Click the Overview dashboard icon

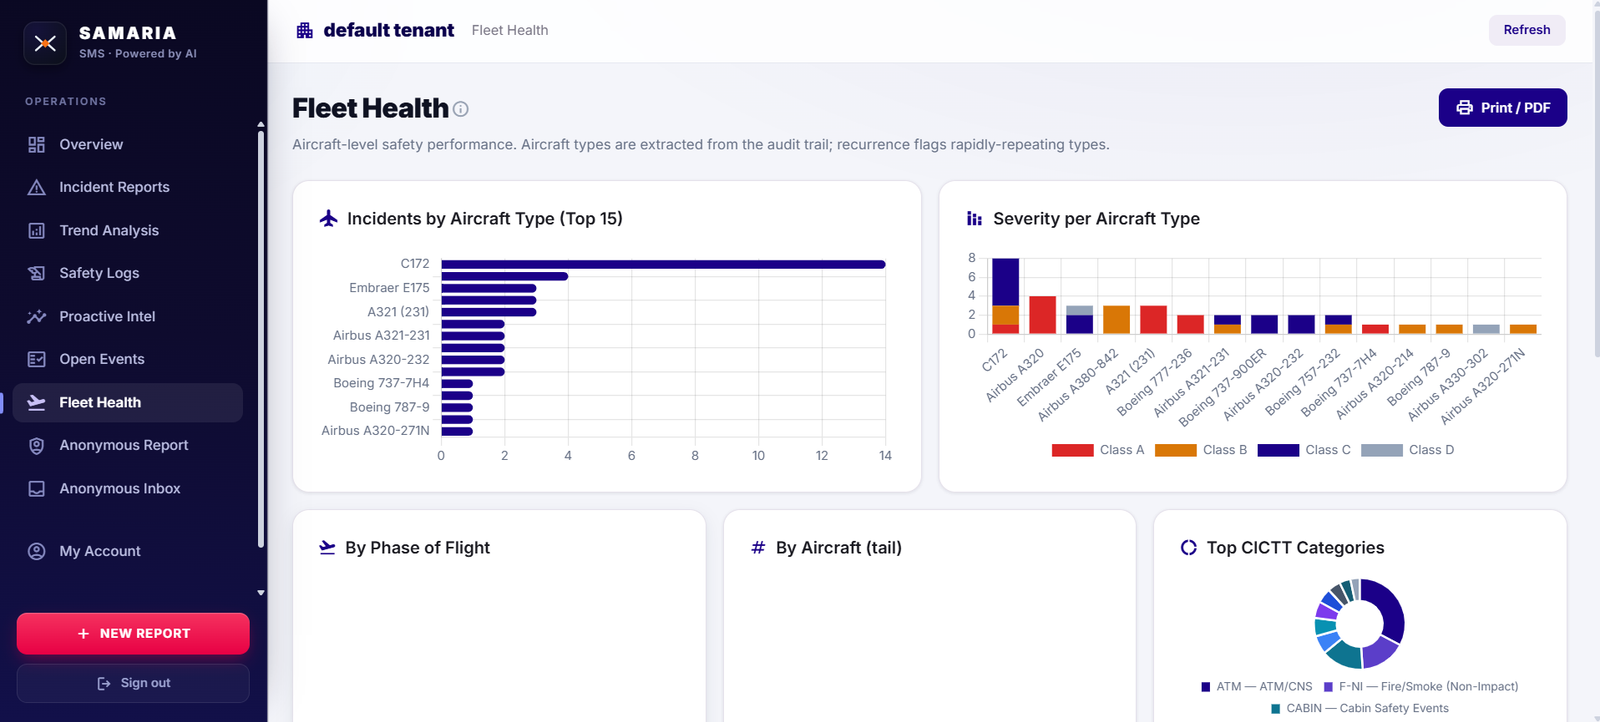click(37, 144)
